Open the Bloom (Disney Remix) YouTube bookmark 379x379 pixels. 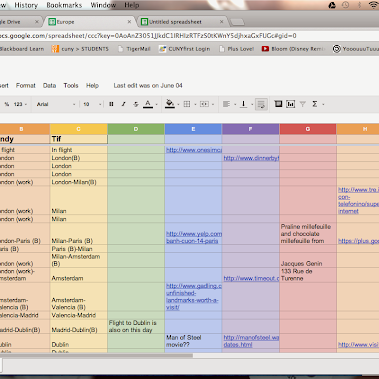pyautogui.click(x=293, y=49)
